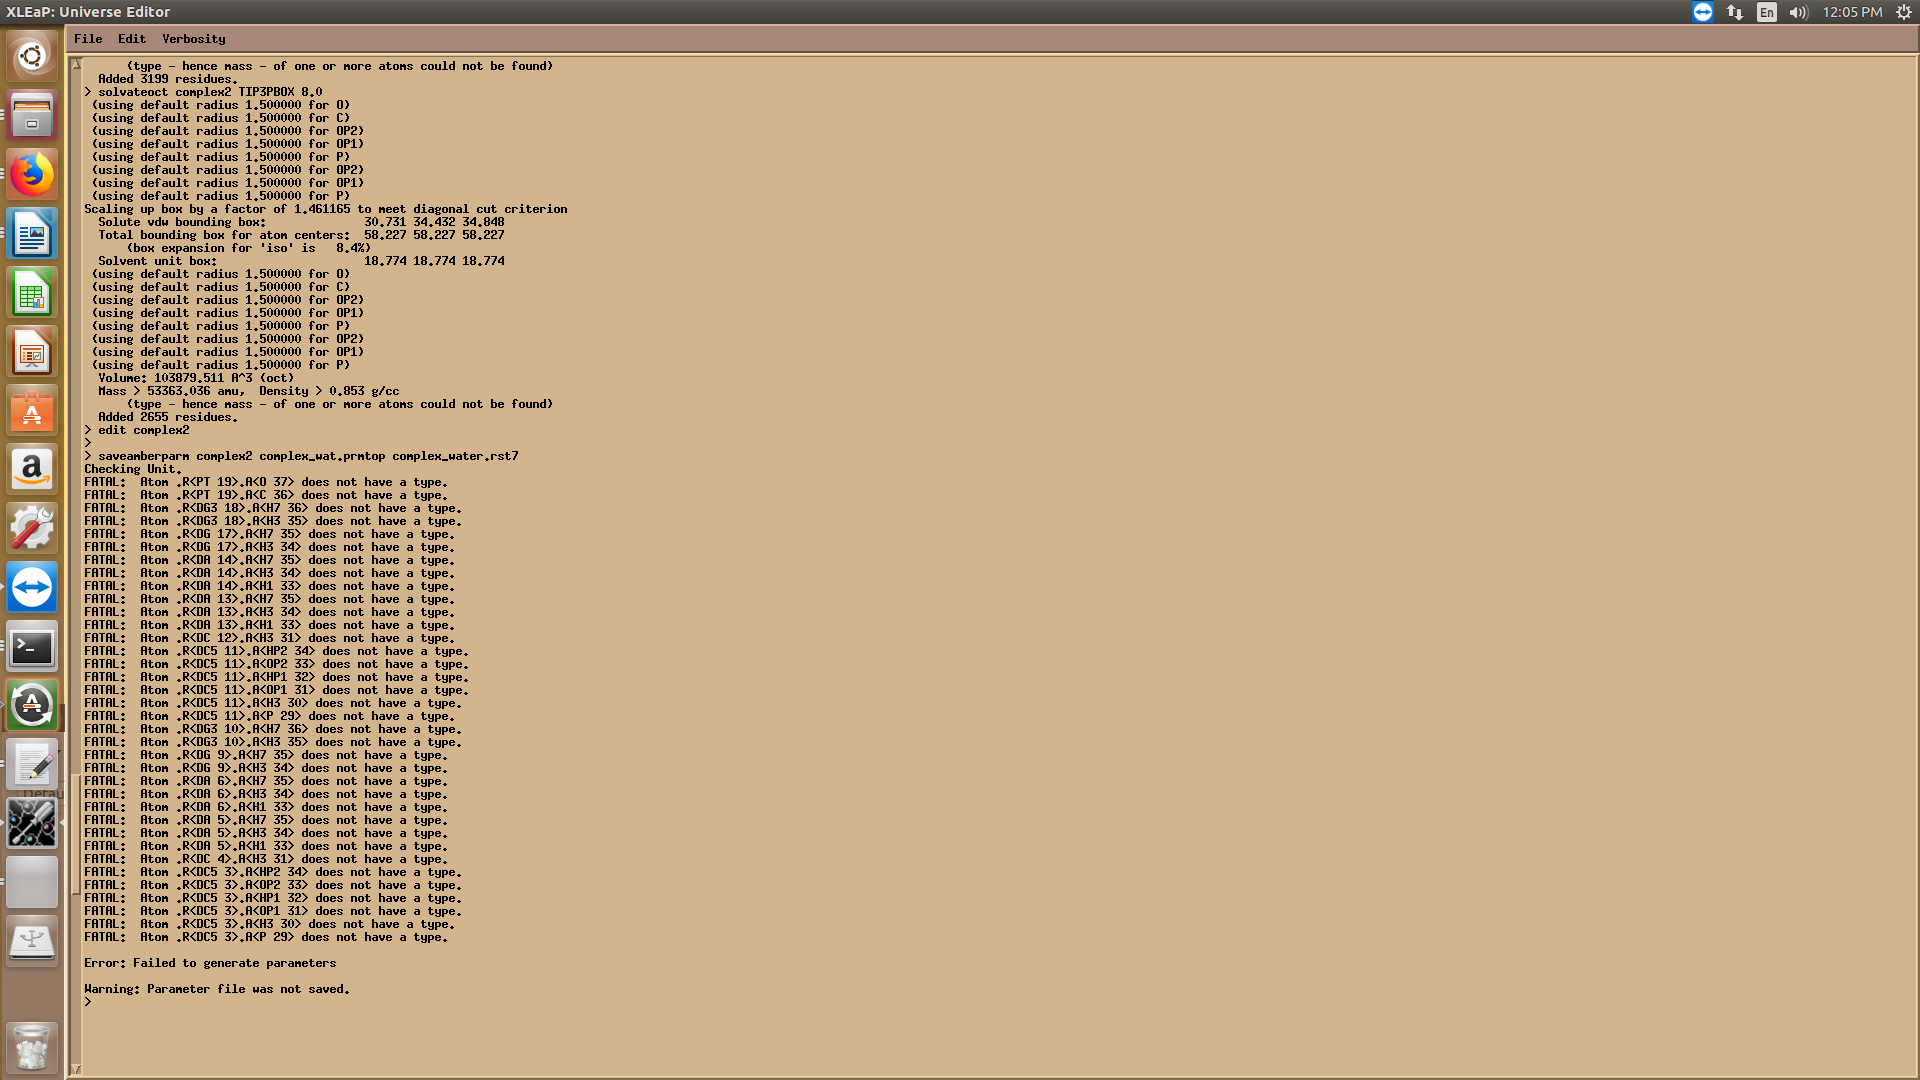Viewport: 1920px width, 1080px height.
Task: Open the Amazon dock launcher
Action: tap(32, 470)
